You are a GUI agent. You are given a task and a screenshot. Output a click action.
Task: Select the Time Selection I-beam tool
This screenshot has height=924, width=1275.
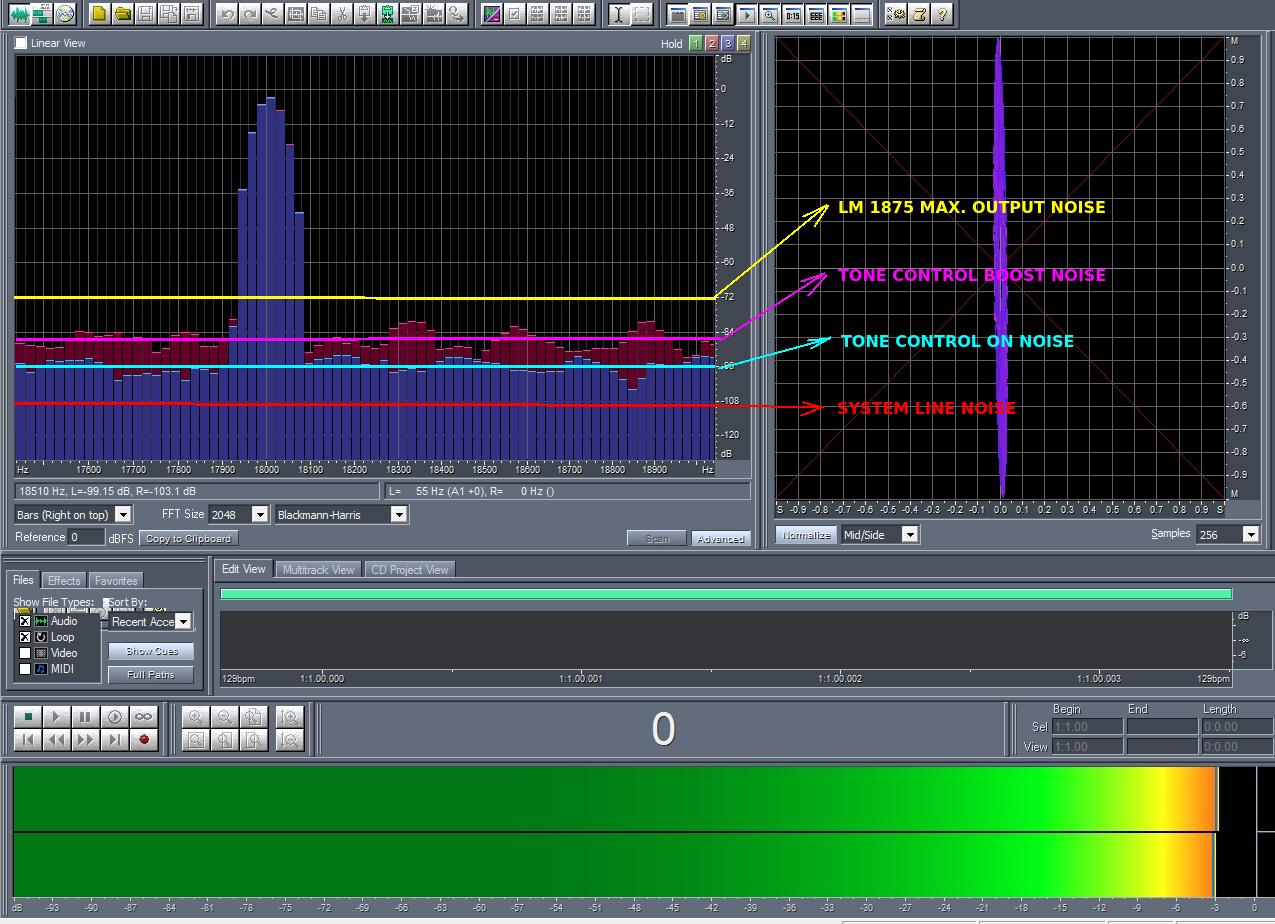[619, 14]
